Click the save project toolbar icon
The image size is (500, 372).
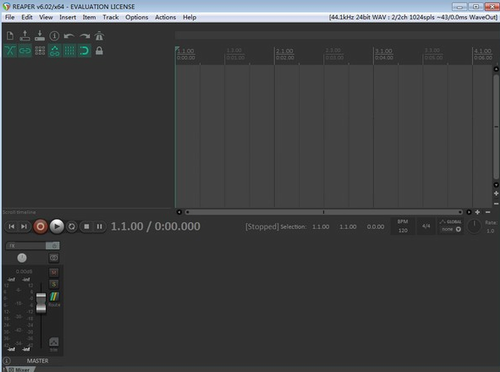[40, 36]
